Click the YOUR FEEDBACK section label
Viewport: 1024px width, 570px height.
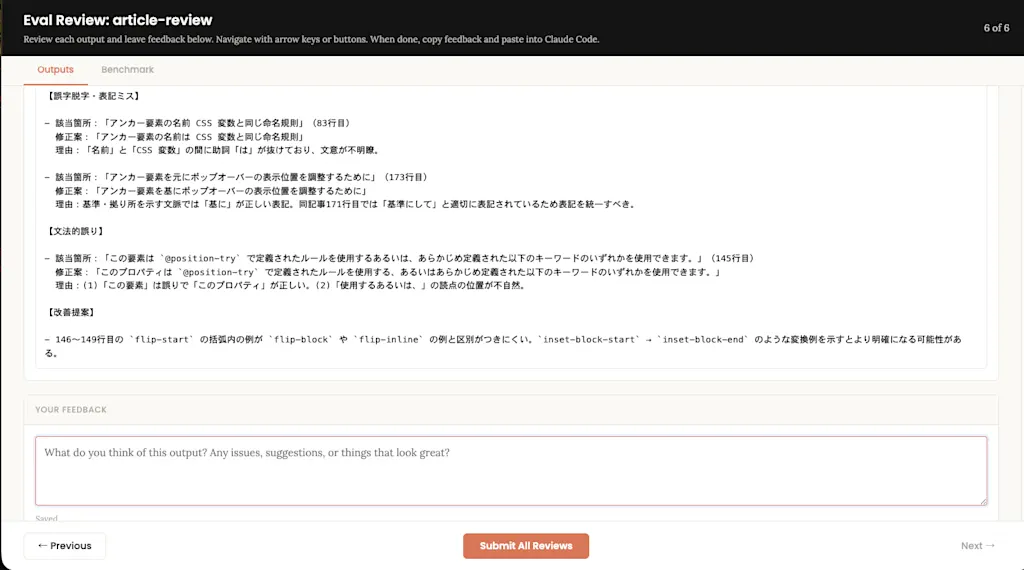point(71,410)
